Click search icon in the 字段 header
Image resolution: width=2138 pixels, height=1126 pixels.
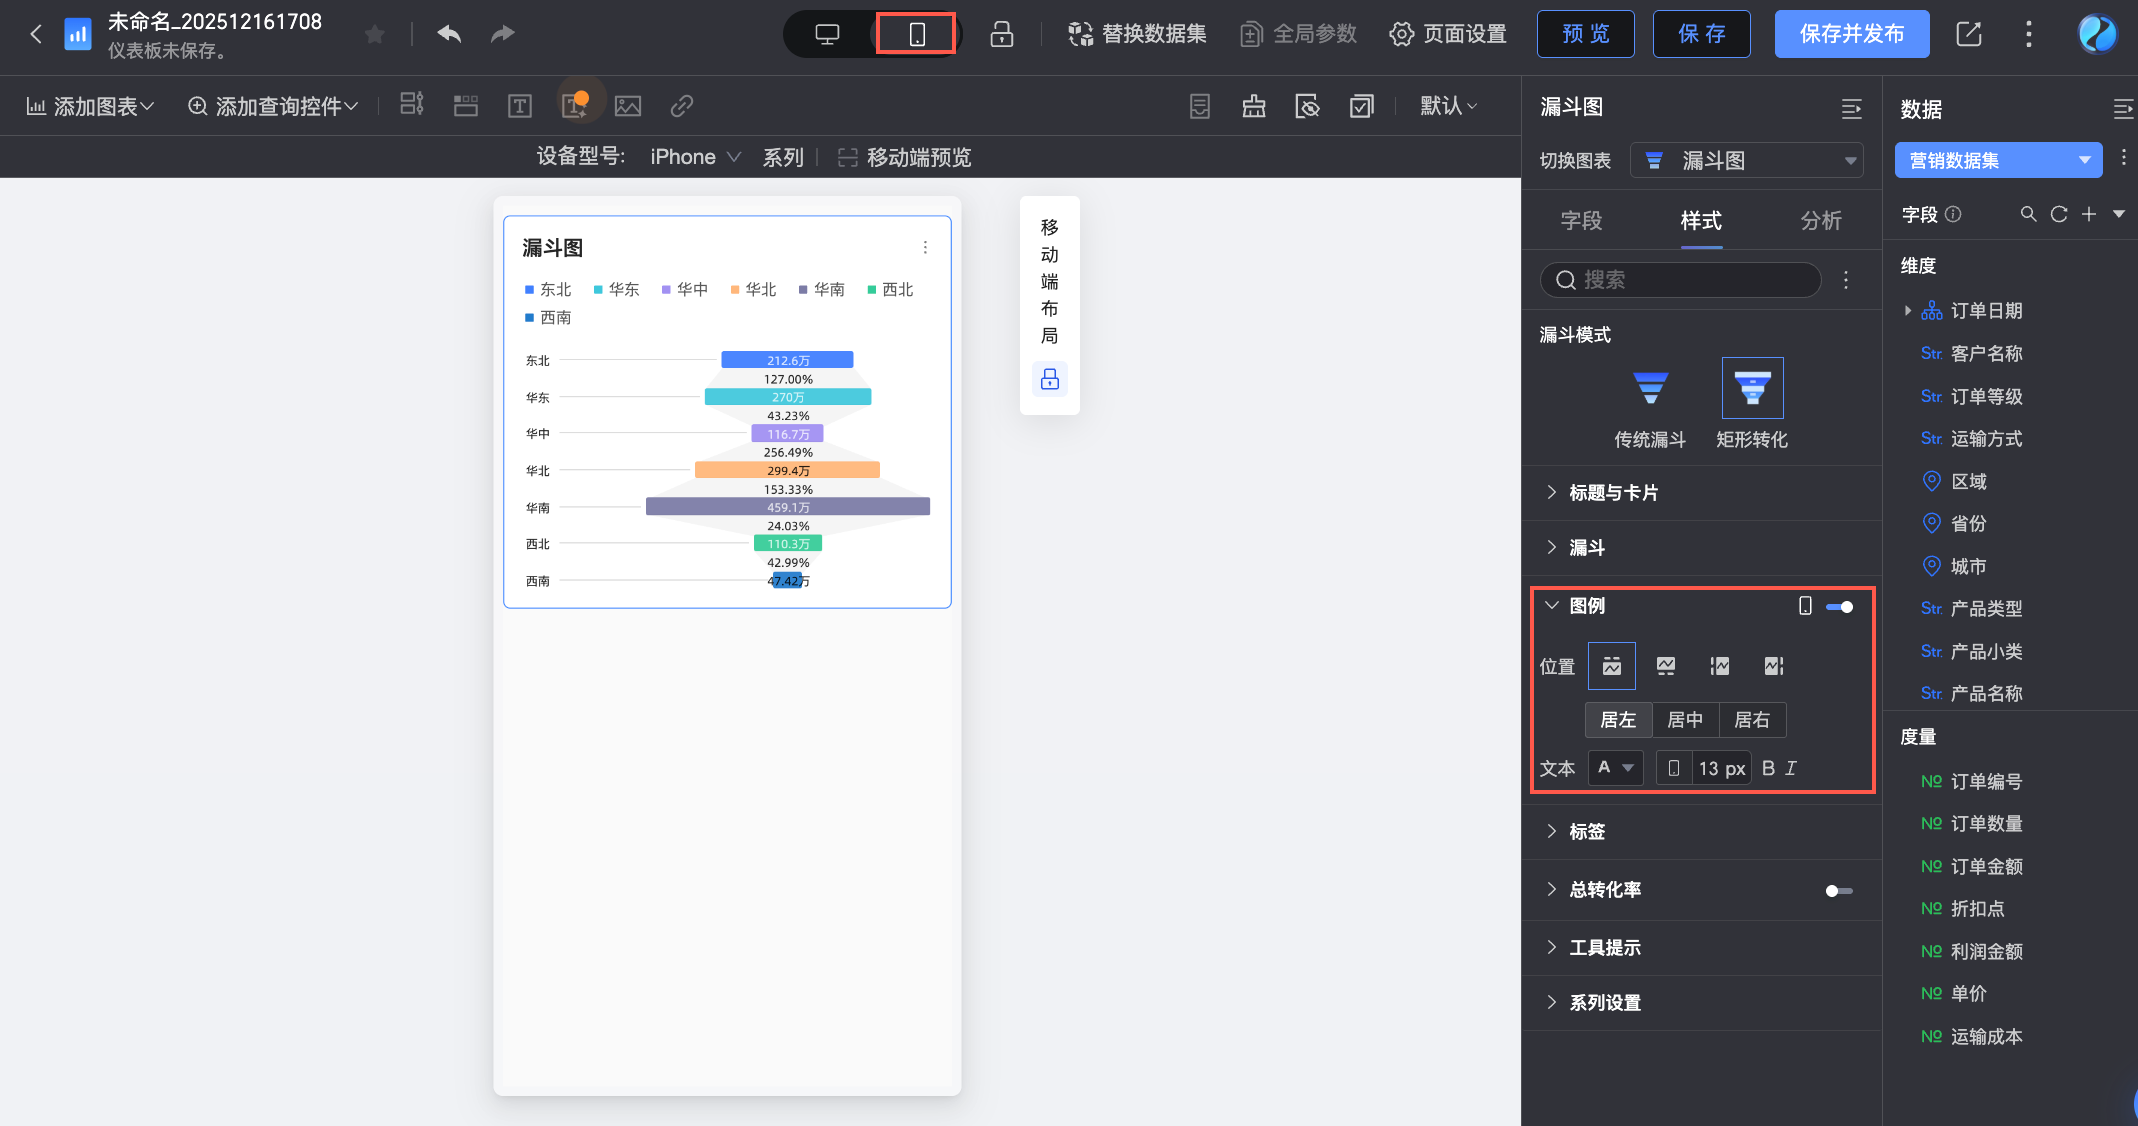[2028, 214]
